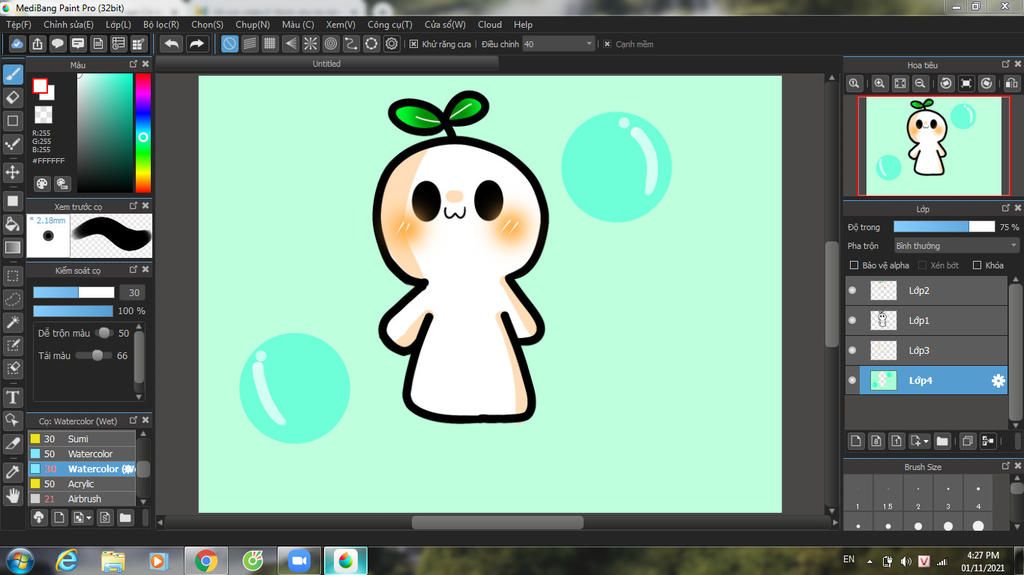The height and width of the screenshot is (575, 1024).
Task: Open the Bộ lọc(R) menu
Action: coord(161,24)
